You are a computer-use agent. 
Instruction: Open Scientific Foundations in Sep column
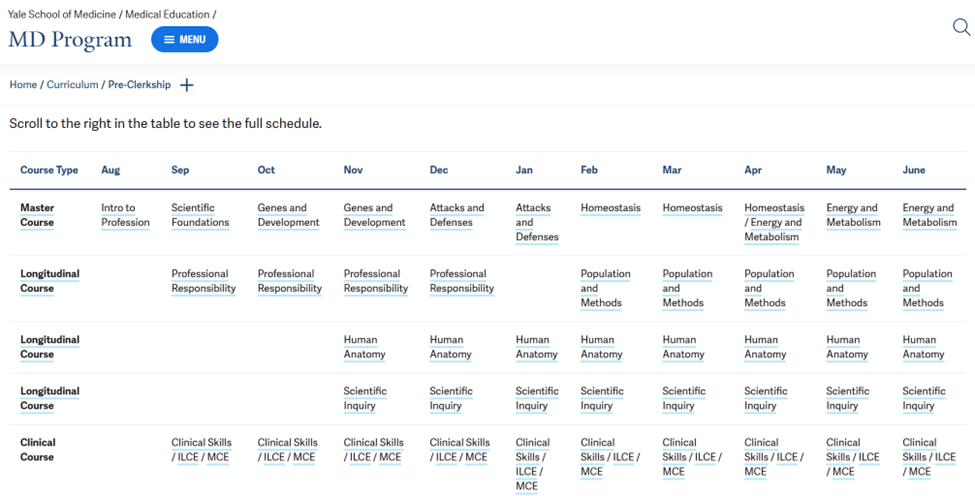pyautogui.click(x=200, y=215)
